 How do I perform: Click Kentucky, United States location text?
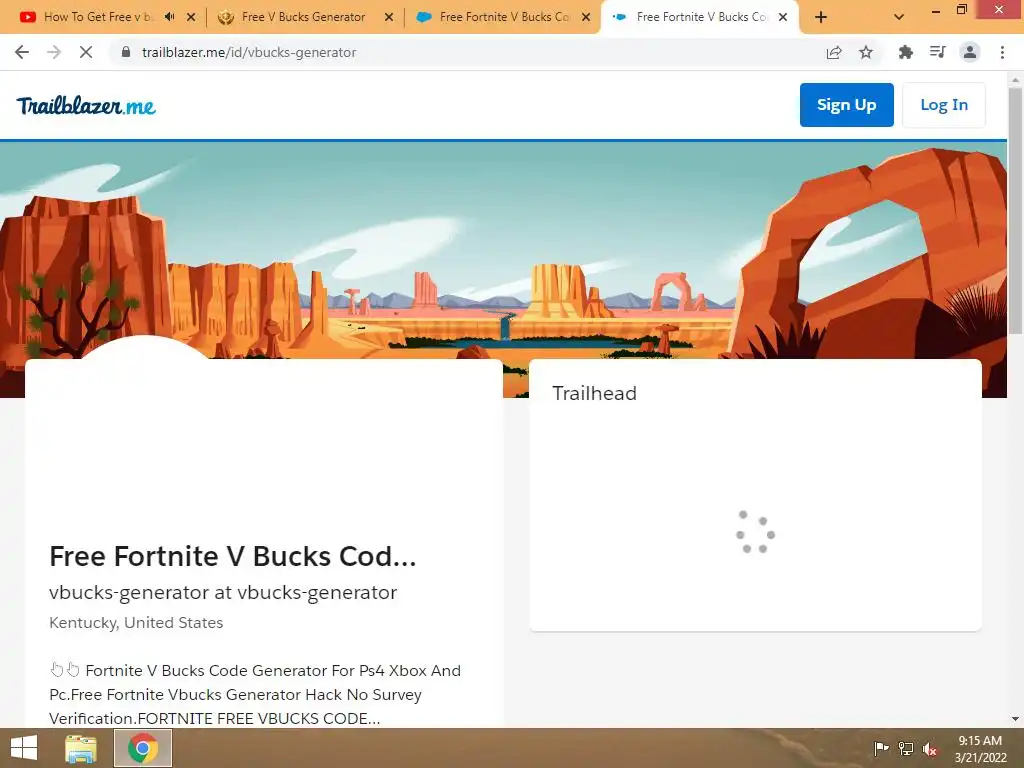[x=136, y=622]
